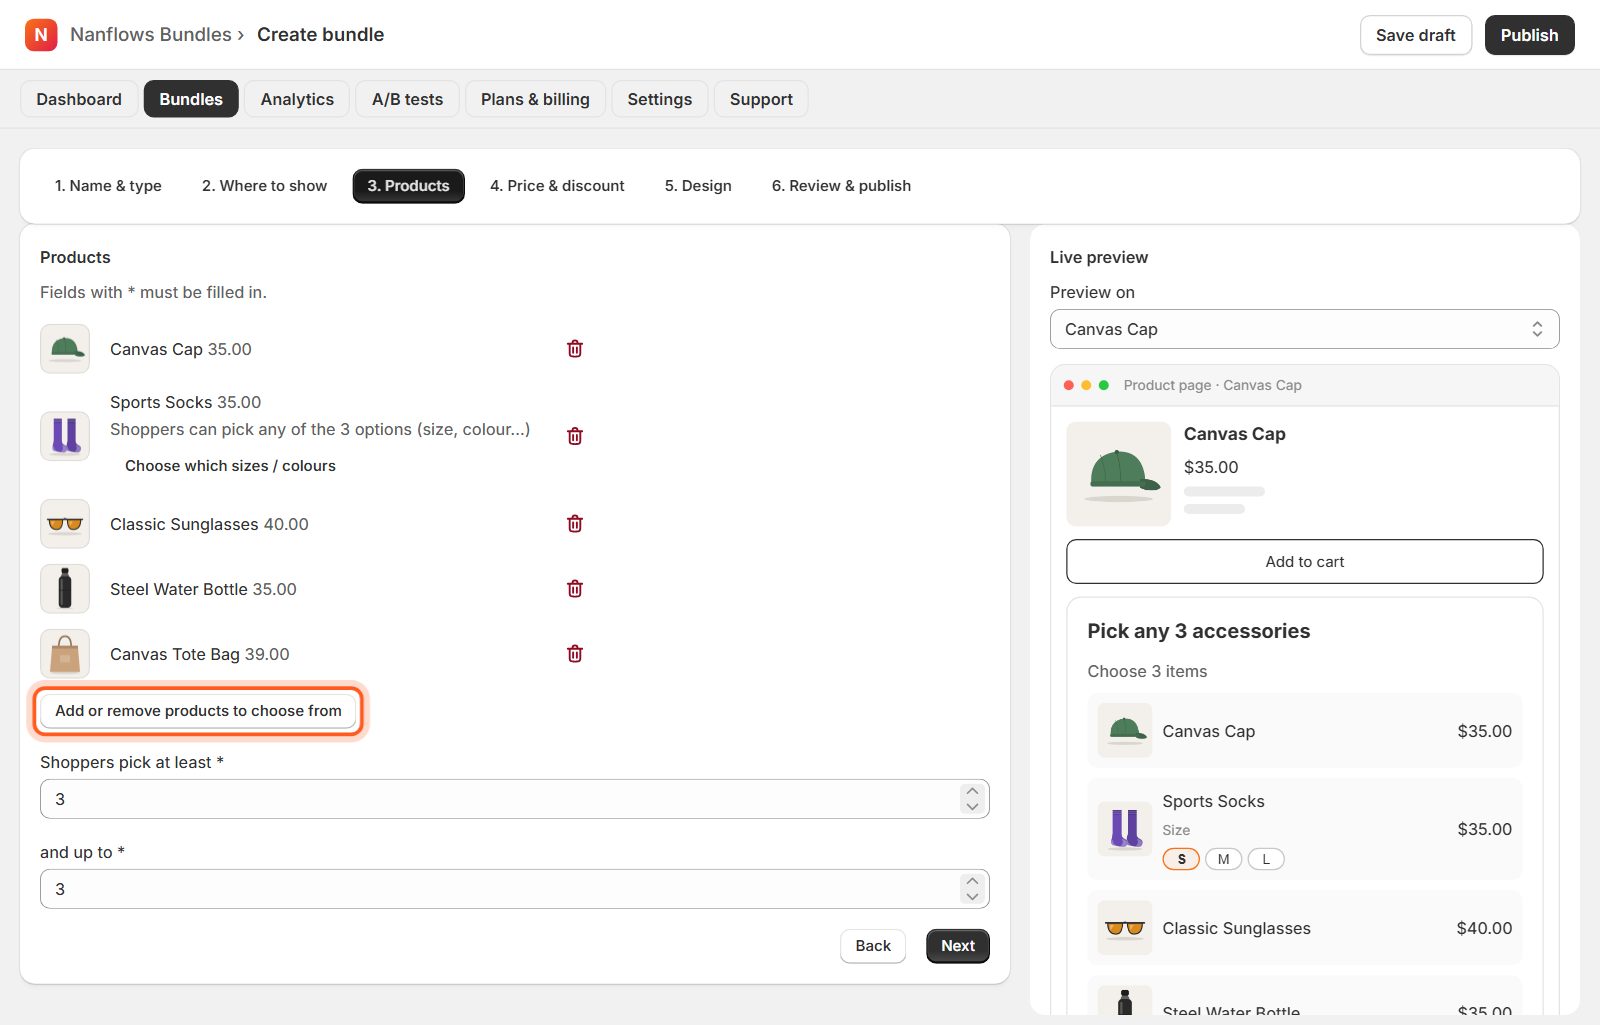Click Nanflows Bundles breadcrumb link
The height and width of the screenshot is (1025, 1600).
pyautogui.click(x=151, y=35)
